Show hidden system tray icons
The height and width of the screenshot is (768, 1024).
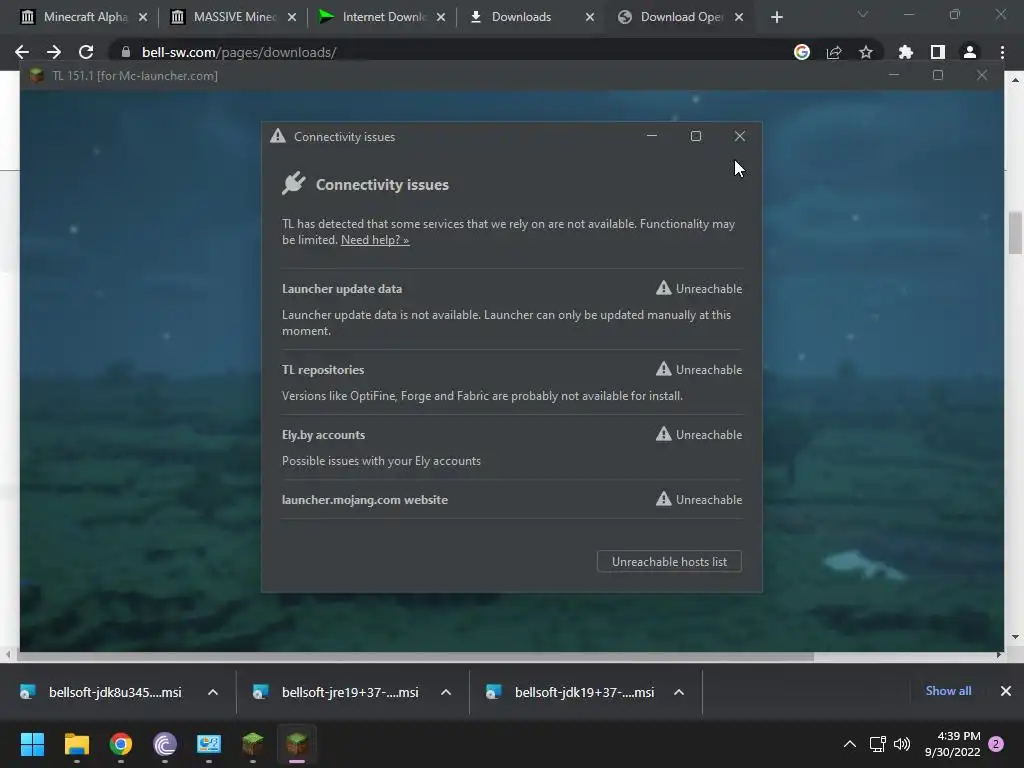(850, 744)
